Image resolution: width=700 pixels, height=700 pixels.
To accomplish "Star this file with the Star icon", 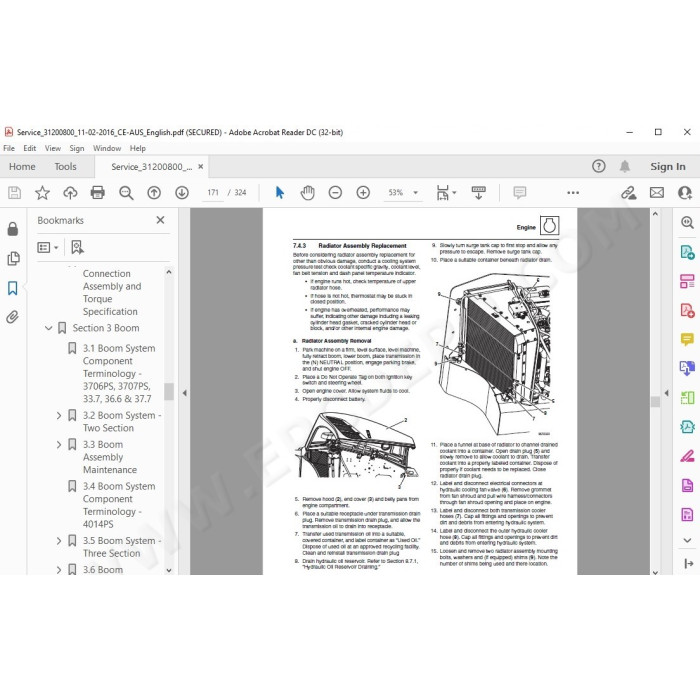I will pyautogui.click(x=42, y=193).
